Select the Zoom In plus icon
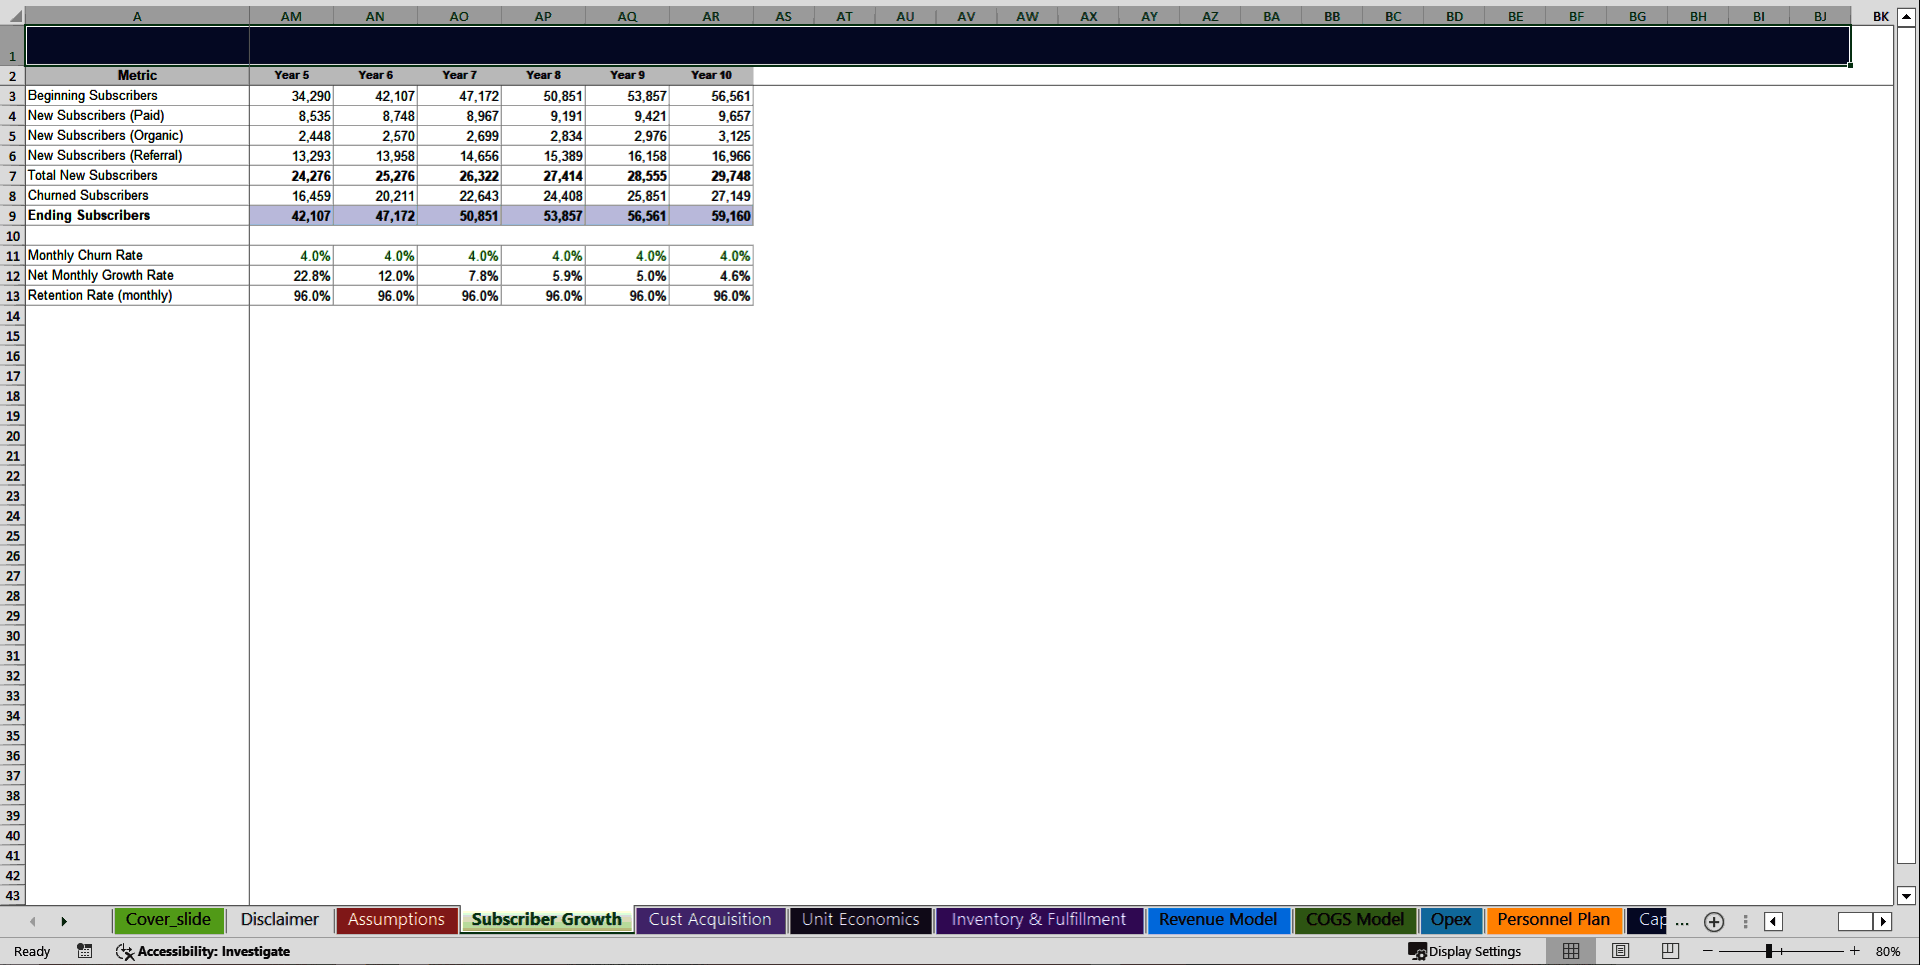 [x=1854, y=951]
